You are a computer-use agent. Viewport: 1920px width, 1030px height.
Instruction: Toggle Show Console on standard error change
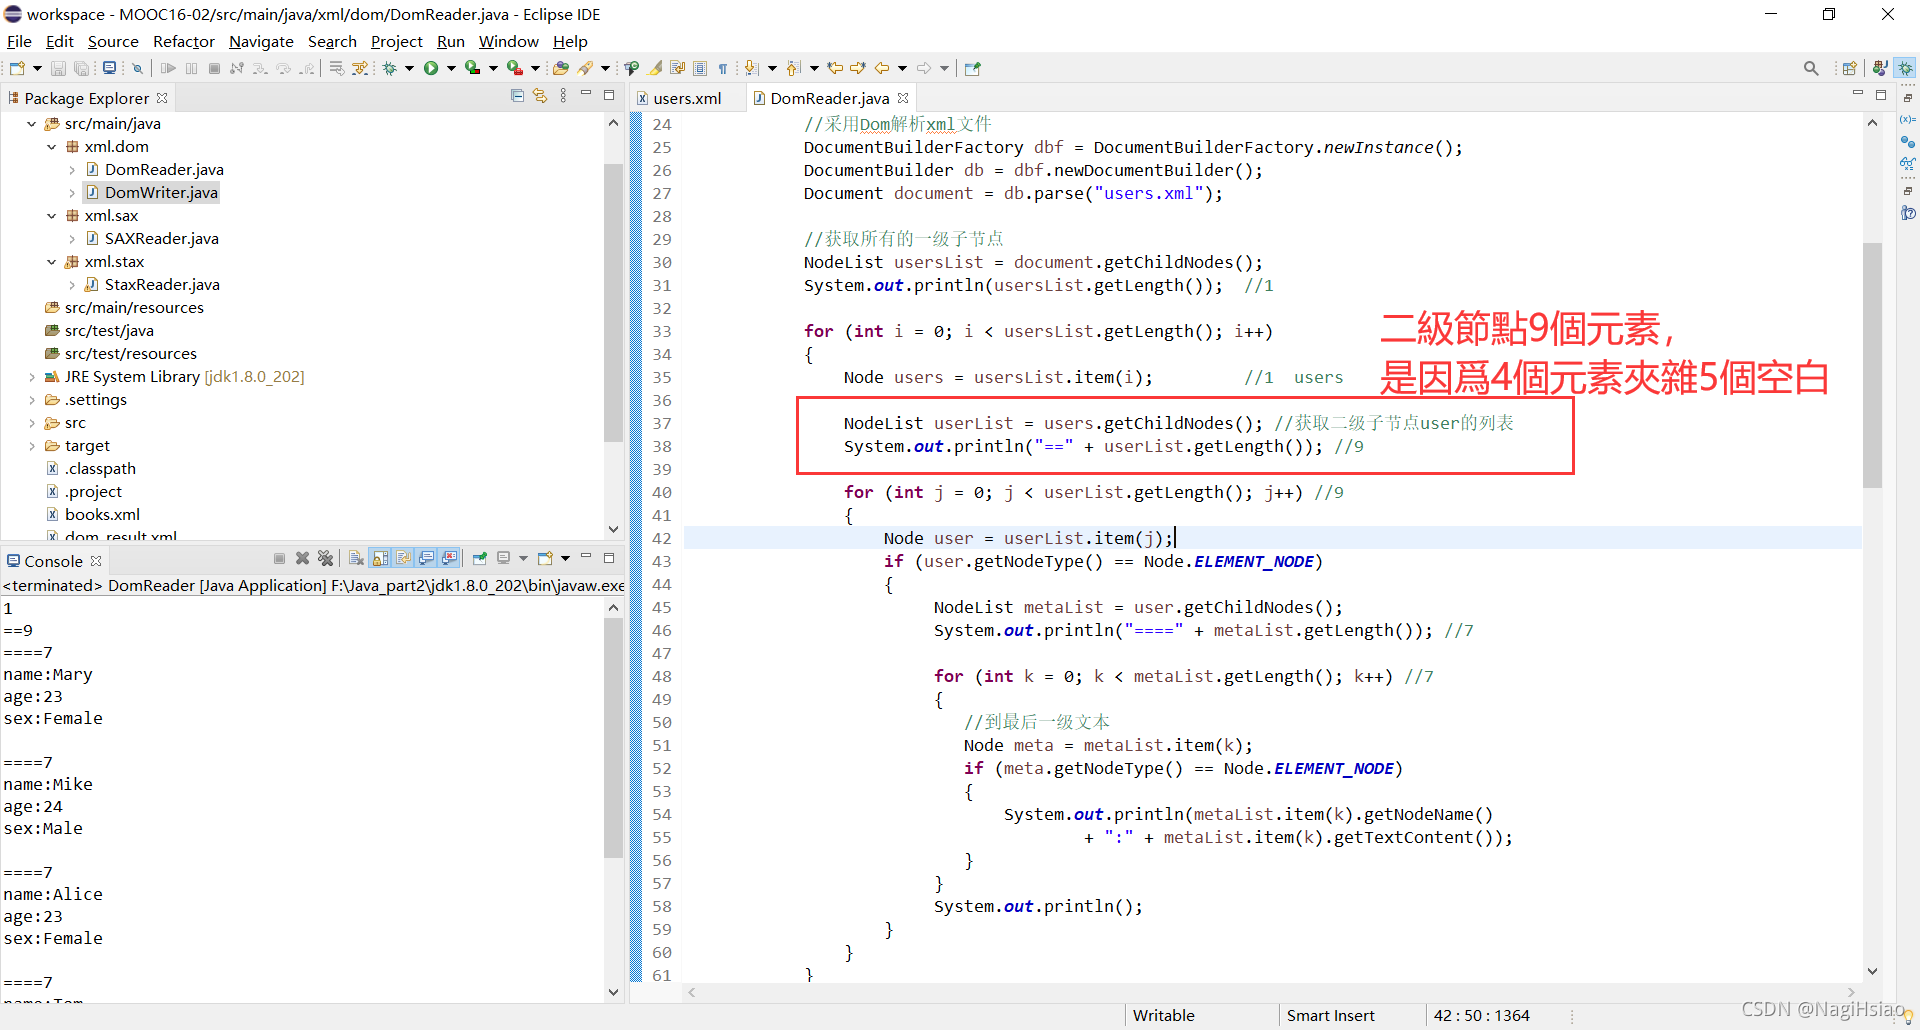click(x=449, y=558)
